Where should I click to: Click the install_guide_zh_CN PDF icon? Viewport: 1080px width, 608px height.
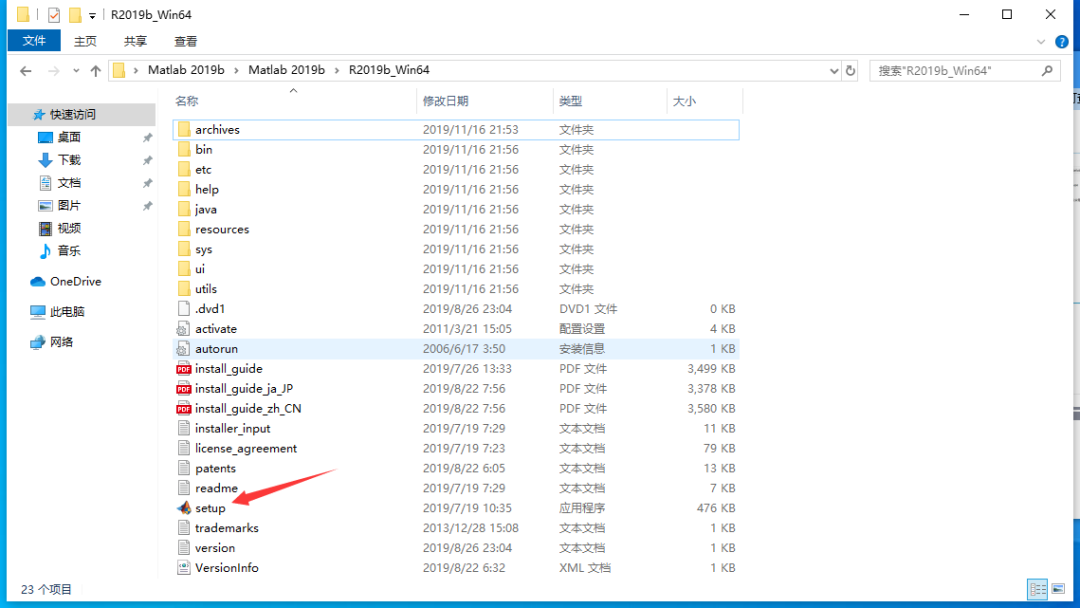[x=184, y=409]
